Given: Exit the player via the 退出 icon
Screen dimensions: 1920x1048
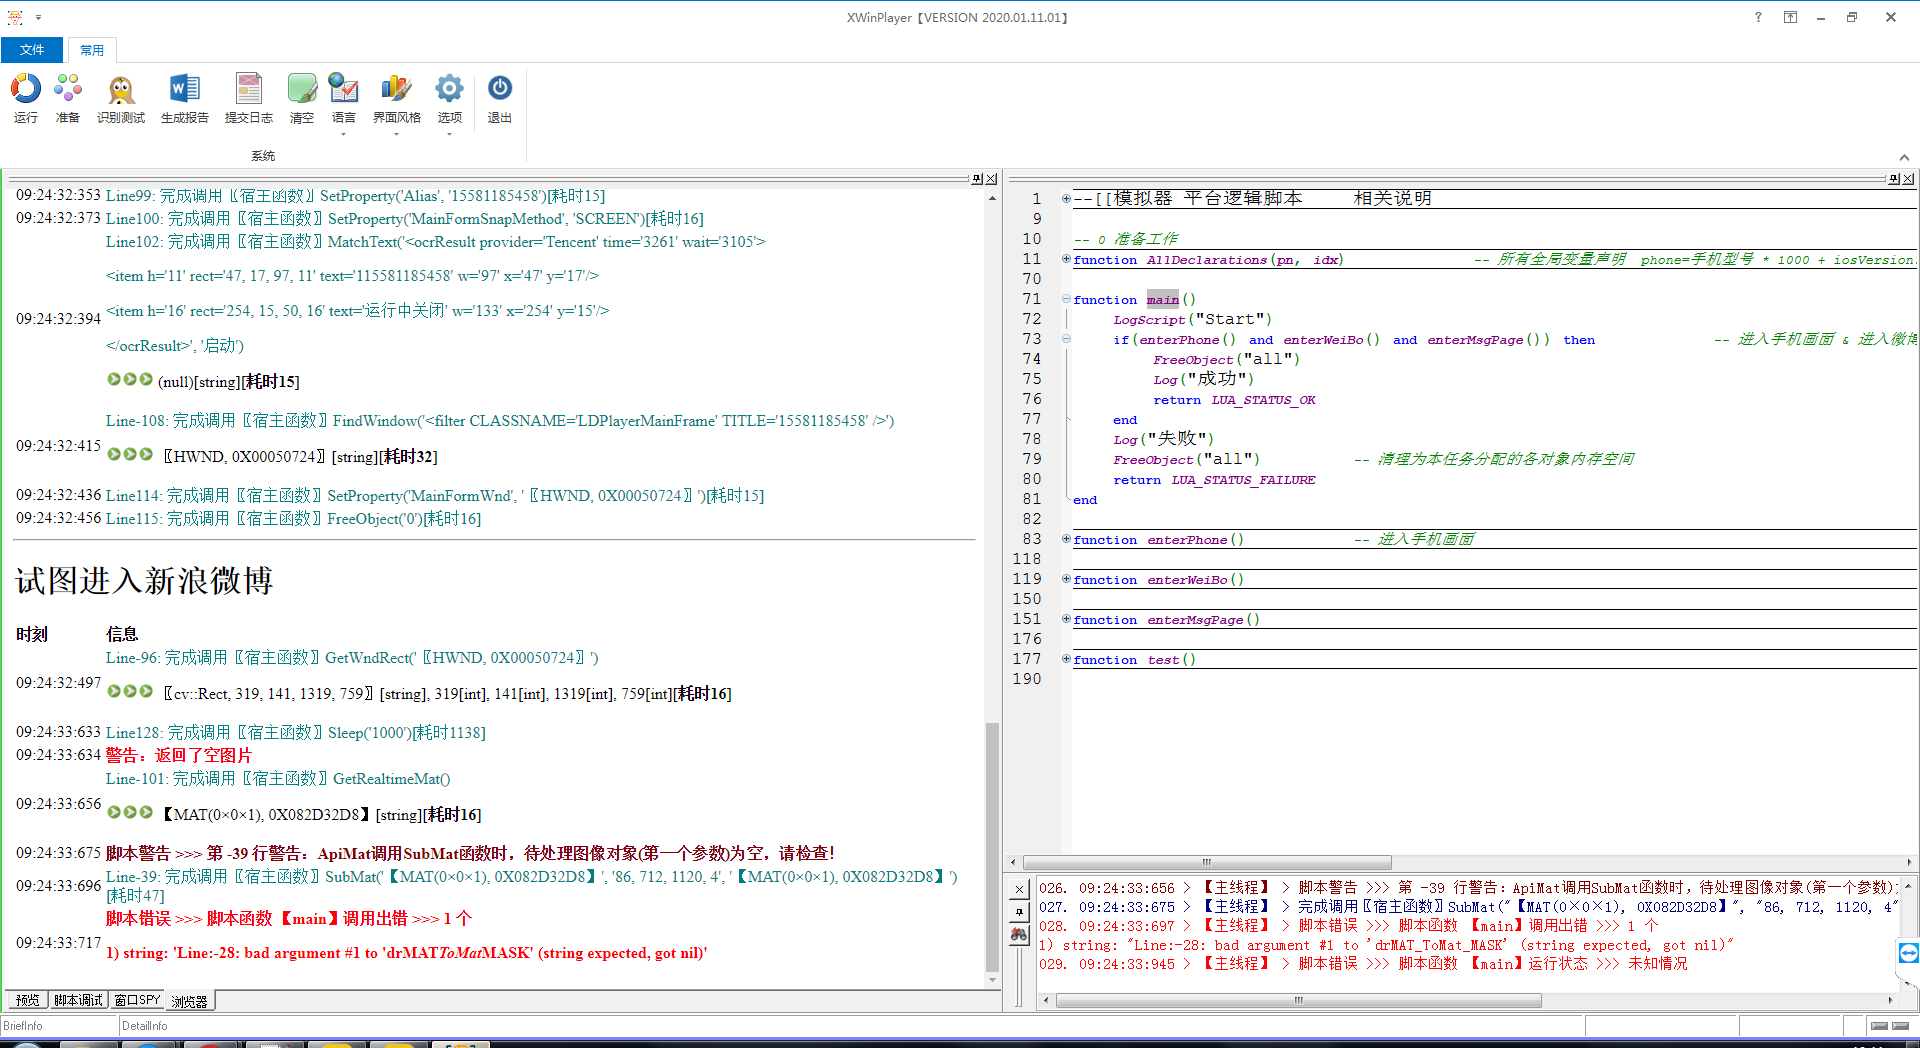Looking at the screenshot, I should tap(499, 97).
